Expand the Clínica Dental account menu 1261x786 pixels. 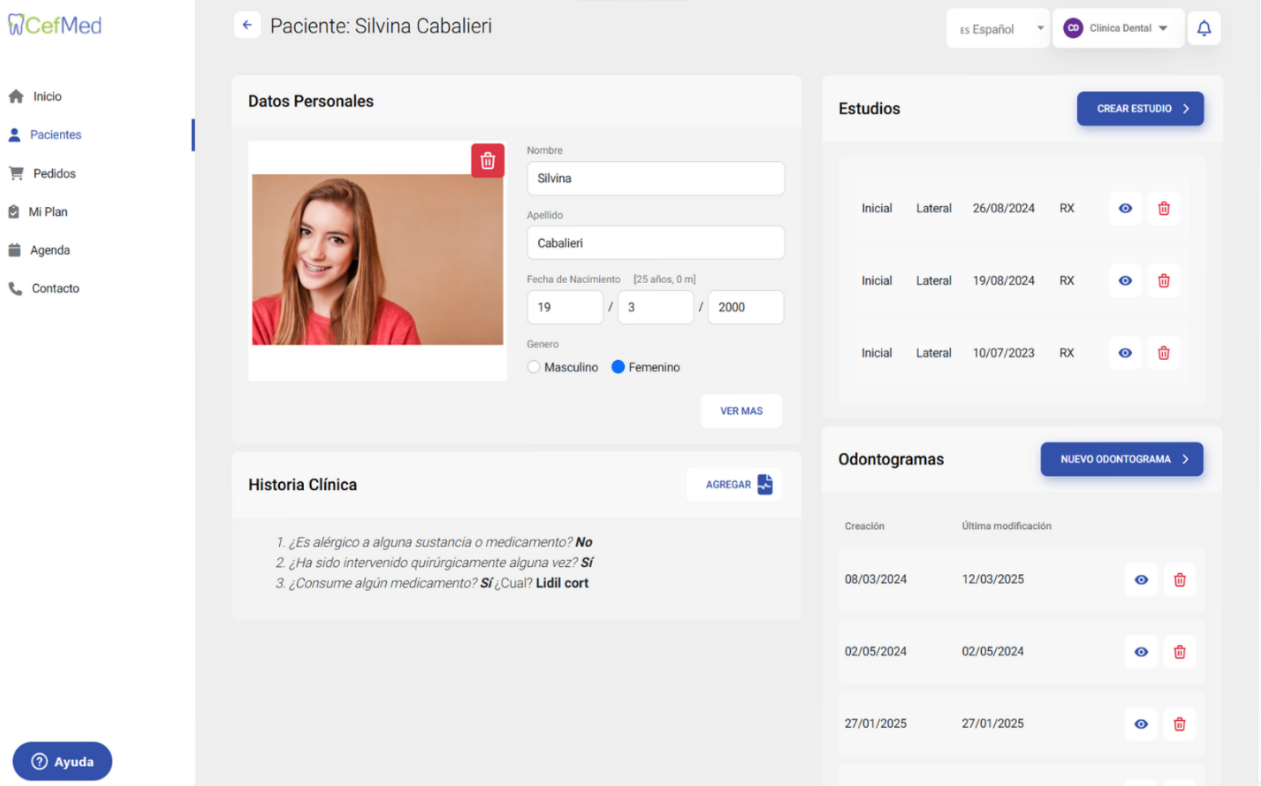(x=1118, y=28)
